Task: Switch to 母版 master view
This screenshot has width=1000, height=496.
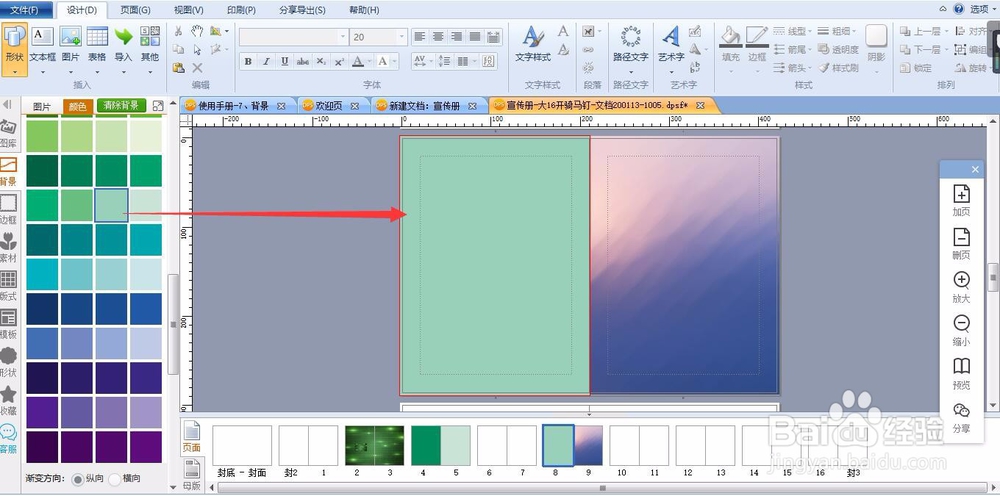Action: (x=191, y=476)
